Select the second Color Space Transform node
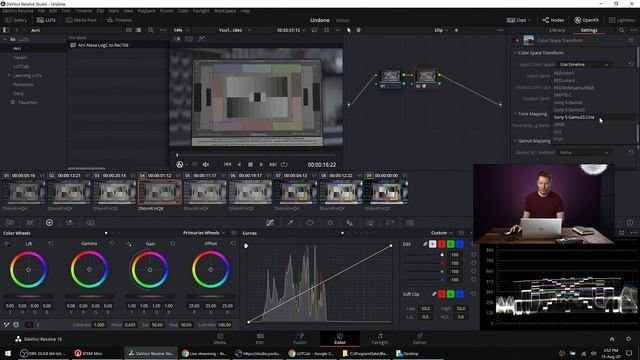This screenshot has width=640, height=360. pos(426,78)
